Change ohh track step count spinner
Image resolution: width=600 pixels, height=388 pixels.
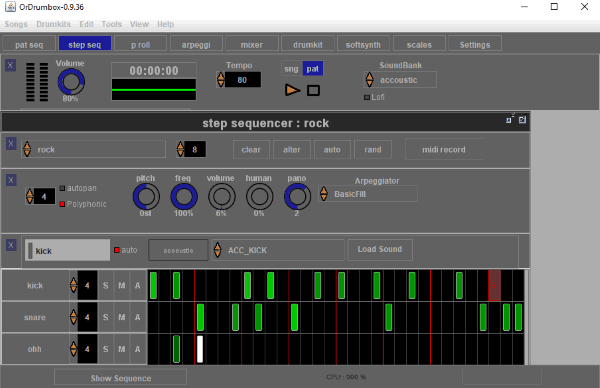coord(73,349)
